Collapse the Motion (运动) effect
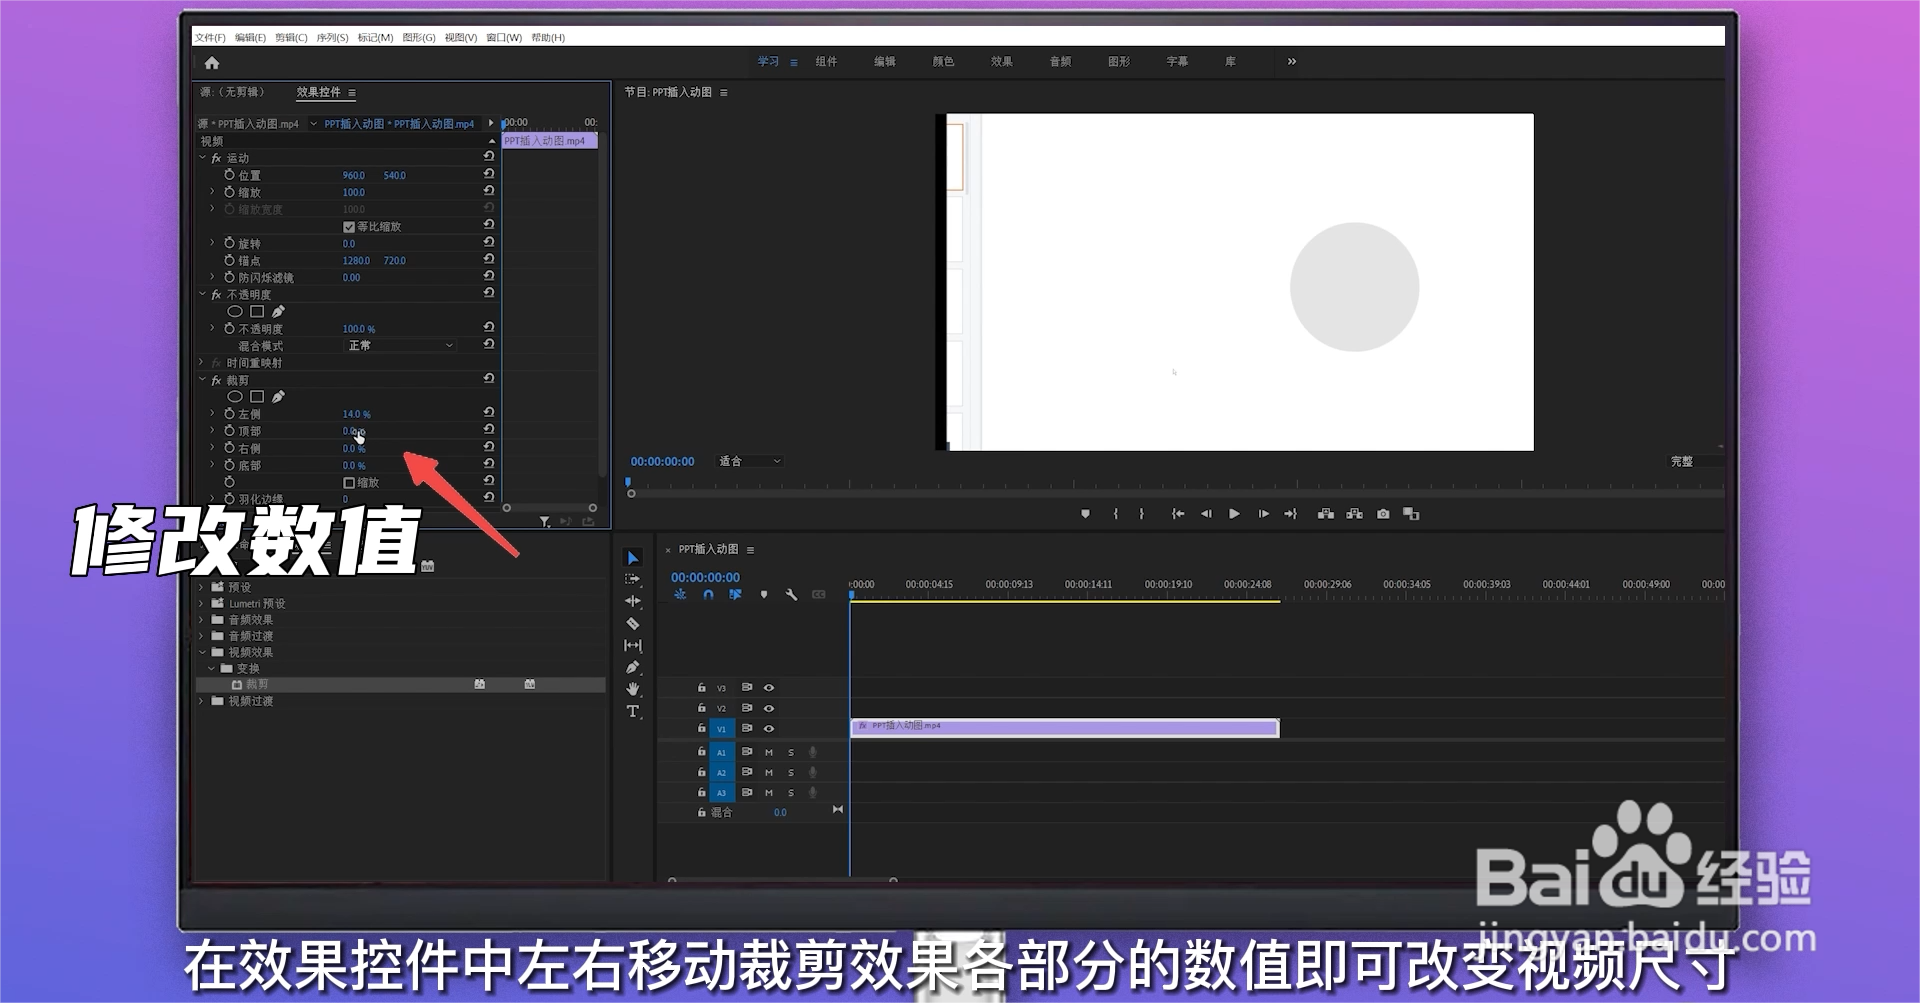This screenshot has height=1003, width=1920. [x=202, y=158]
